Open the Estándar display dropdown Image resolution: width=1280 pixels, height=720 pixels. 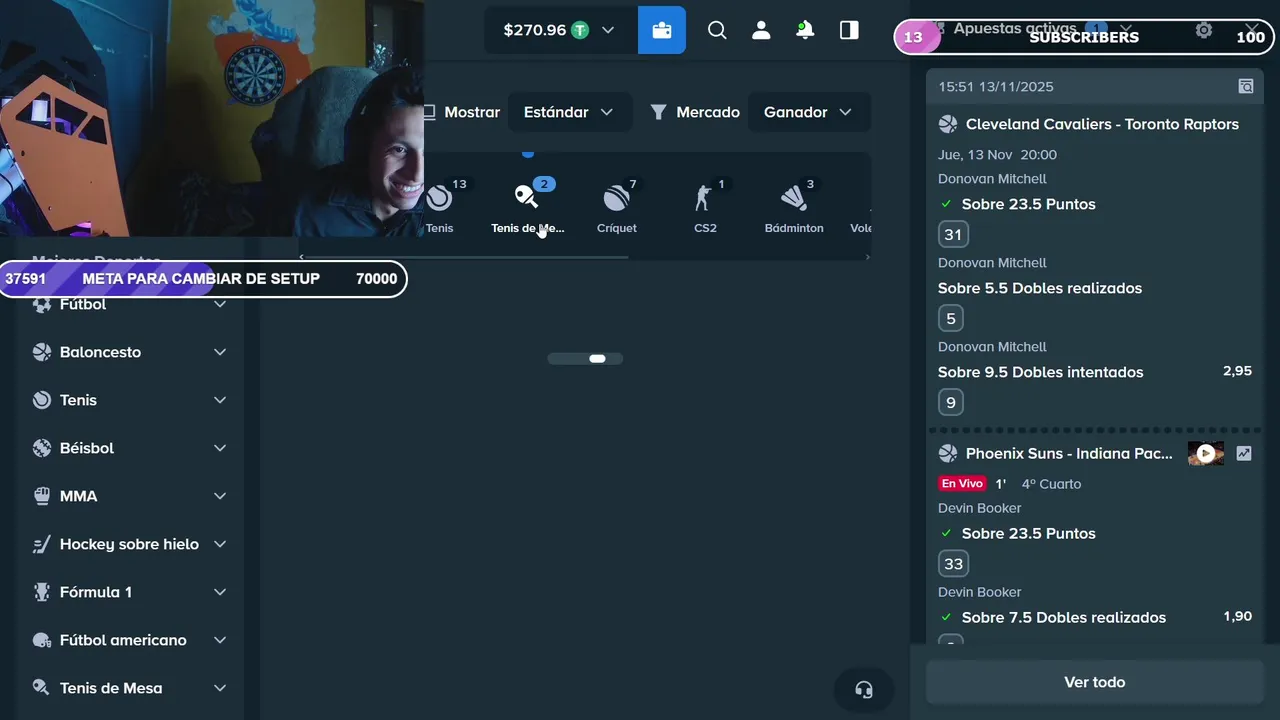[x=570, y=112]
